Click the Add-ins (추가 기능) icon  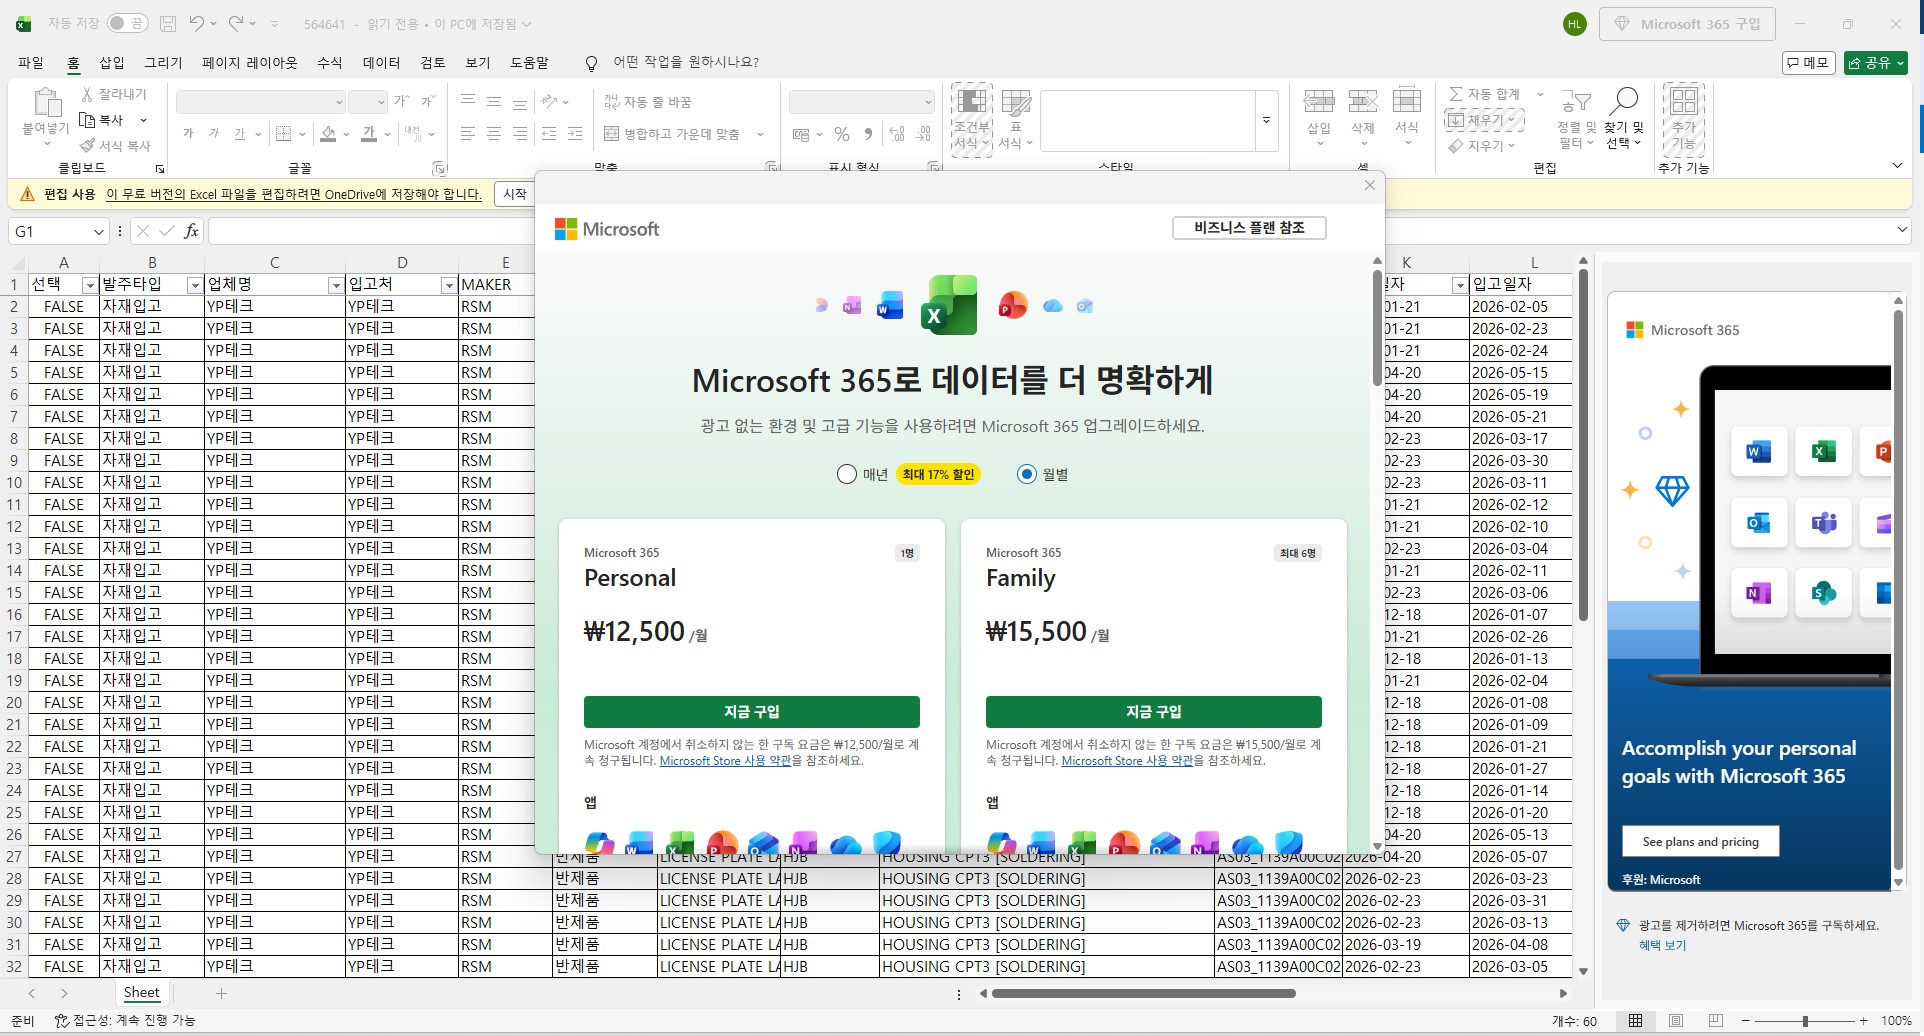(x=1684, y=102)
